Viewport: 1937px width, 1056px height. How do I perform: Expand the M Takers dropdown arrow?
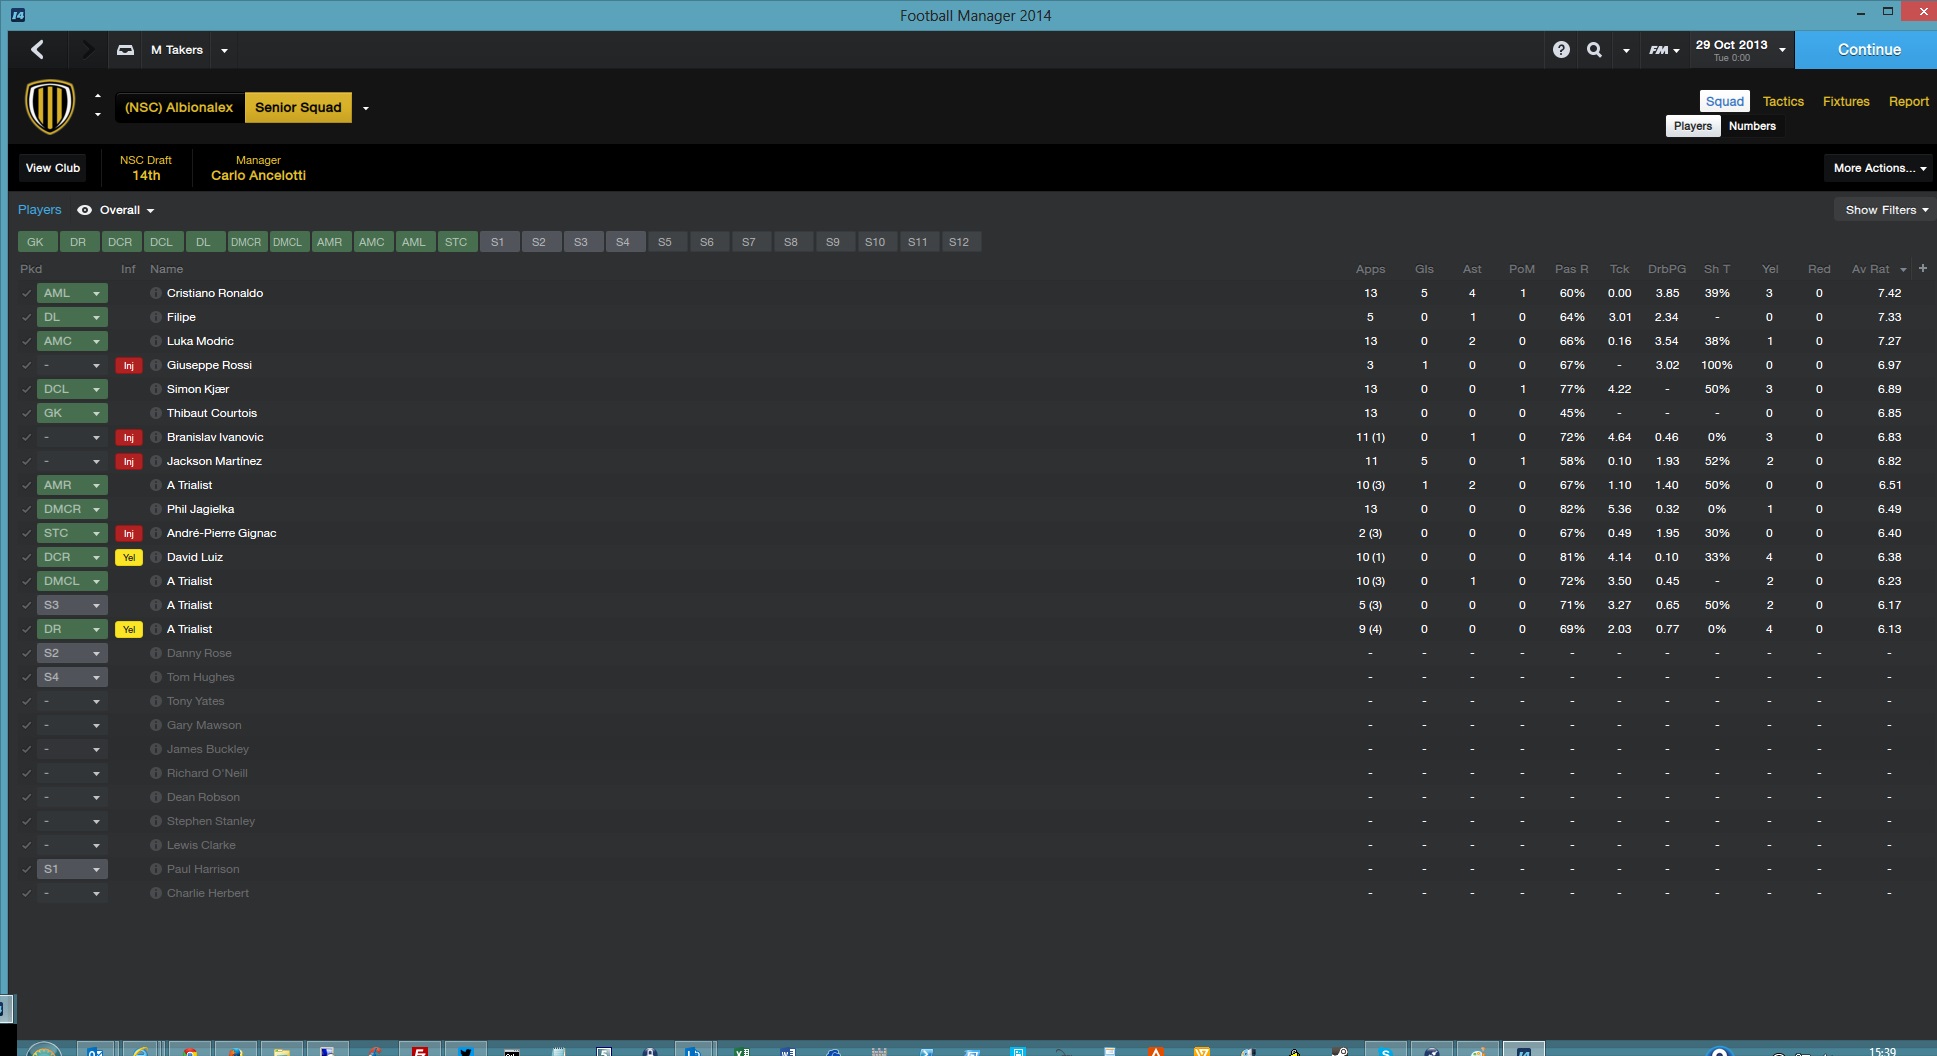click(224, 50)
